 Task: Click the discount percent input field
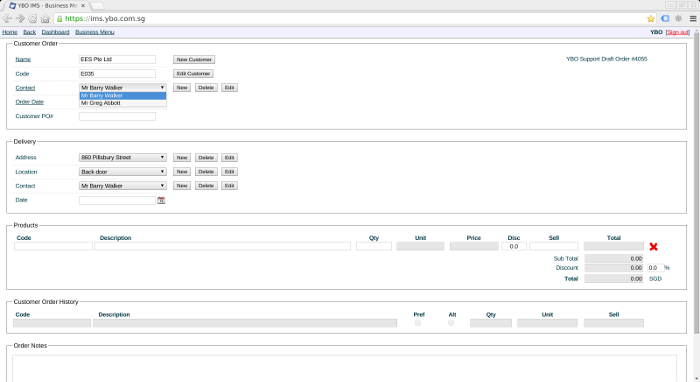point(655,268)
